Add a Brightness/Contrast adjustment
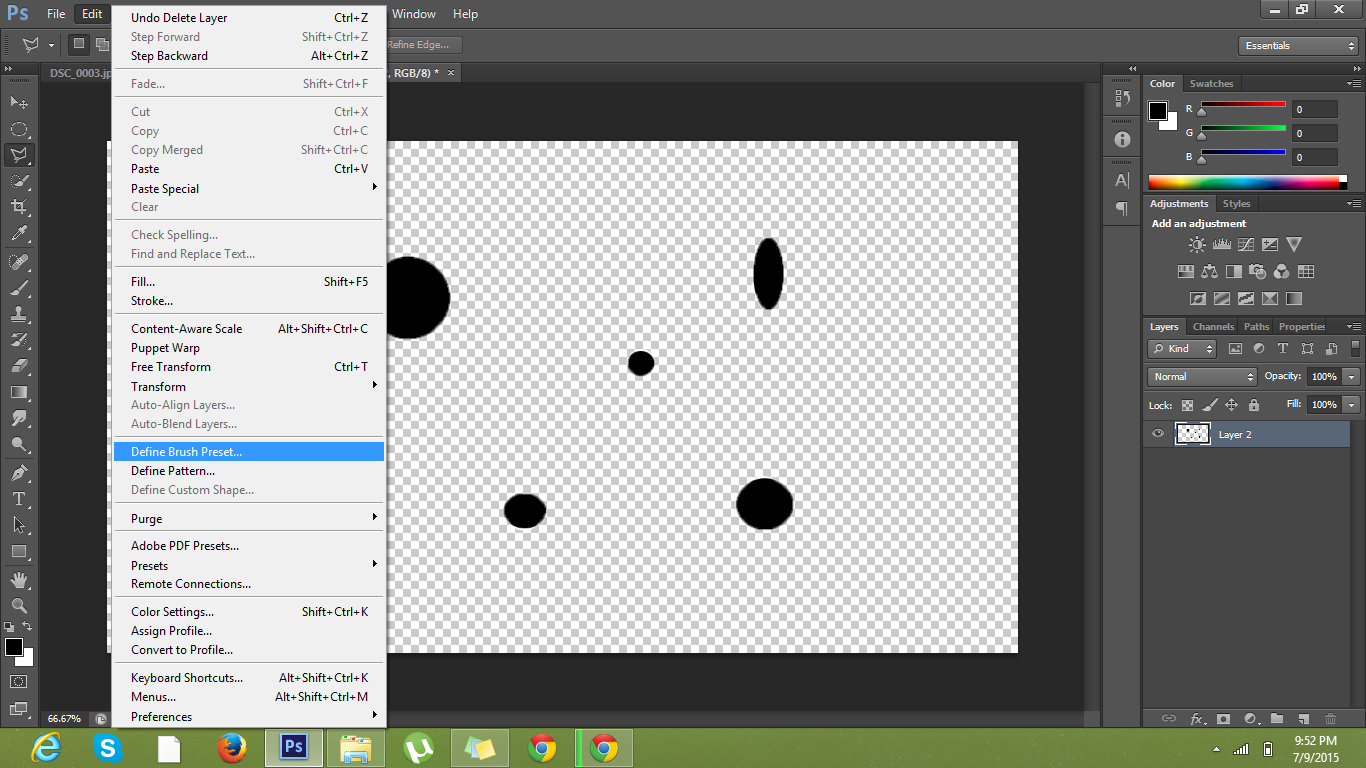 pos(1197,244)
